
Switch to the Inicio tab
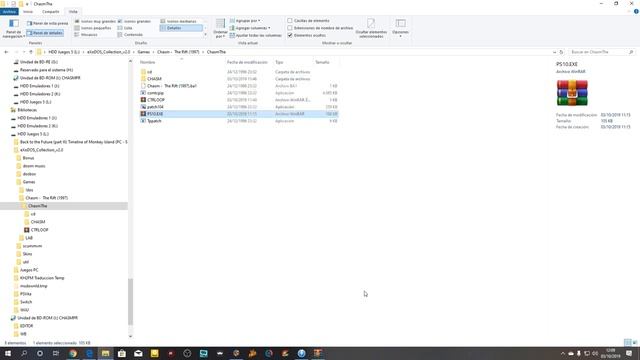click(28, 11)
